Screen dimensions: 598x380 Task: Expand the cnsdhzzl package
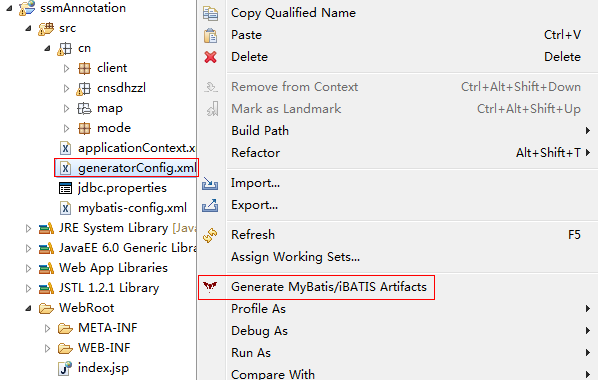pos(66,89)
